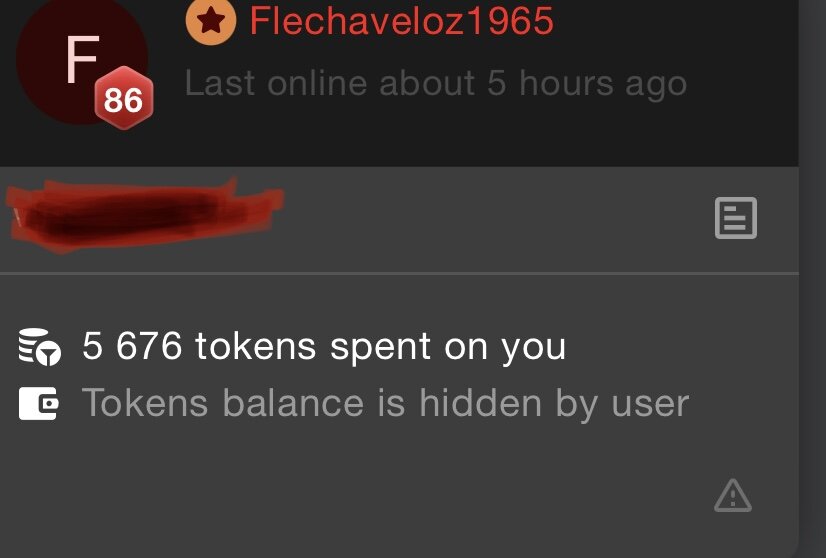
Task: Click the Last online about 5 hours ago text
Action: [x=436, y=83]
